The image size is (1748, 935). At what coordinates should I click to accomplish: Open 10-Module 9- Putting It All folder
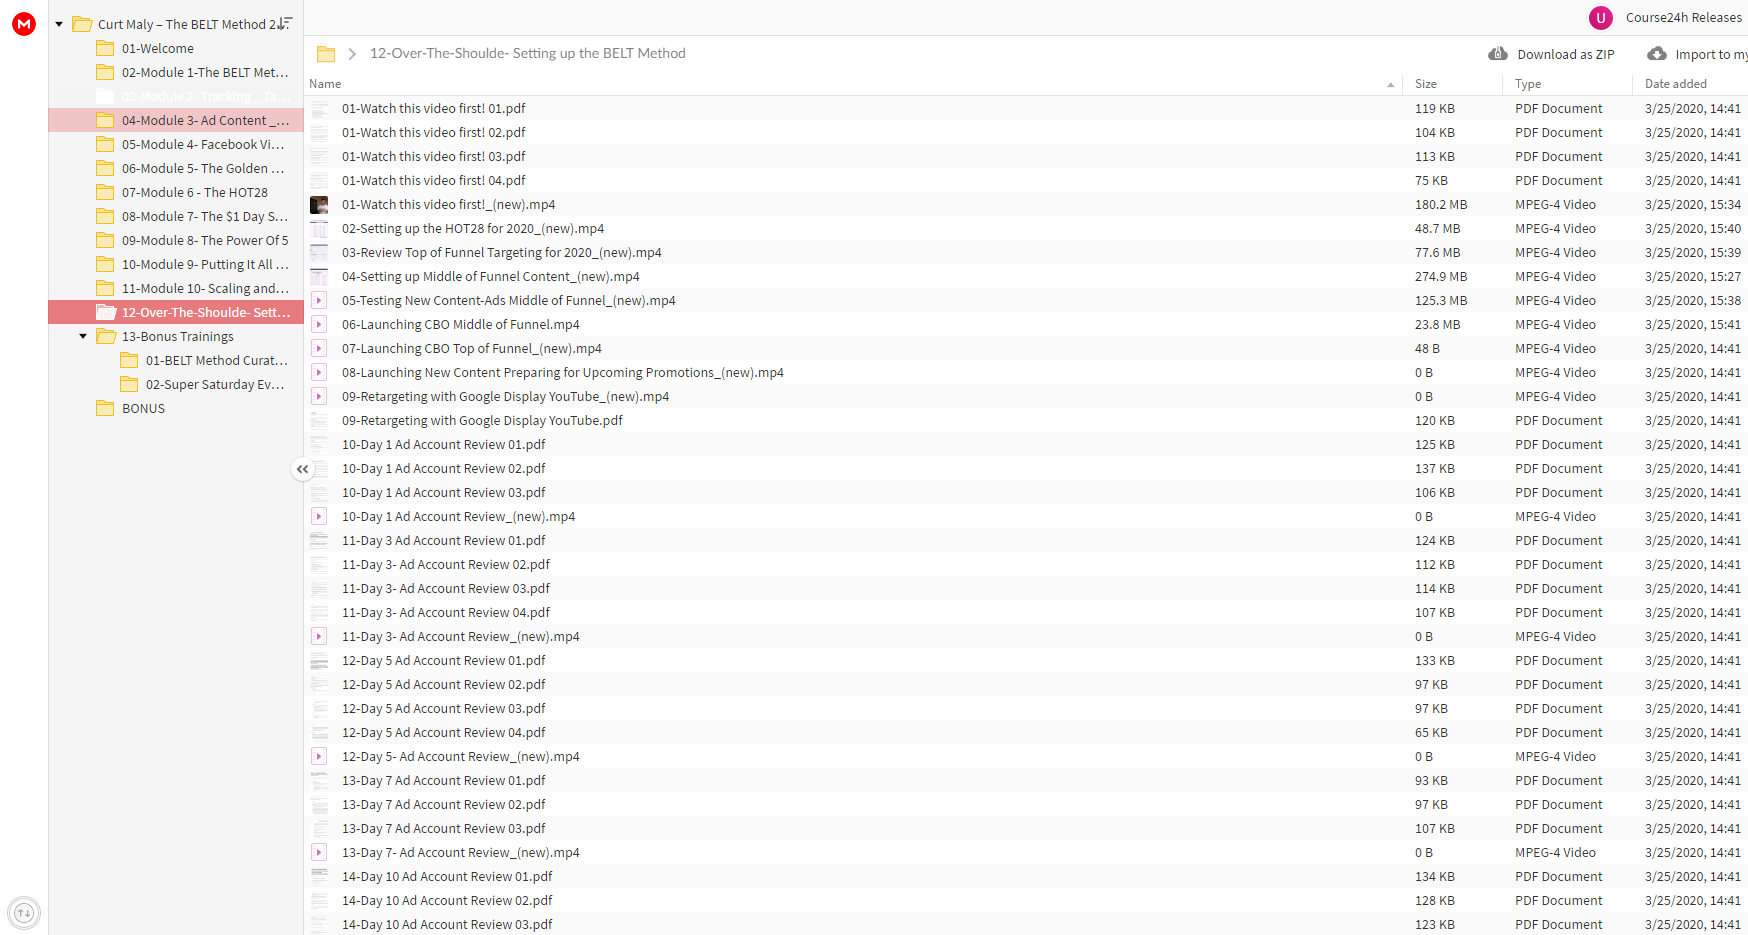(x=205, y=264)
